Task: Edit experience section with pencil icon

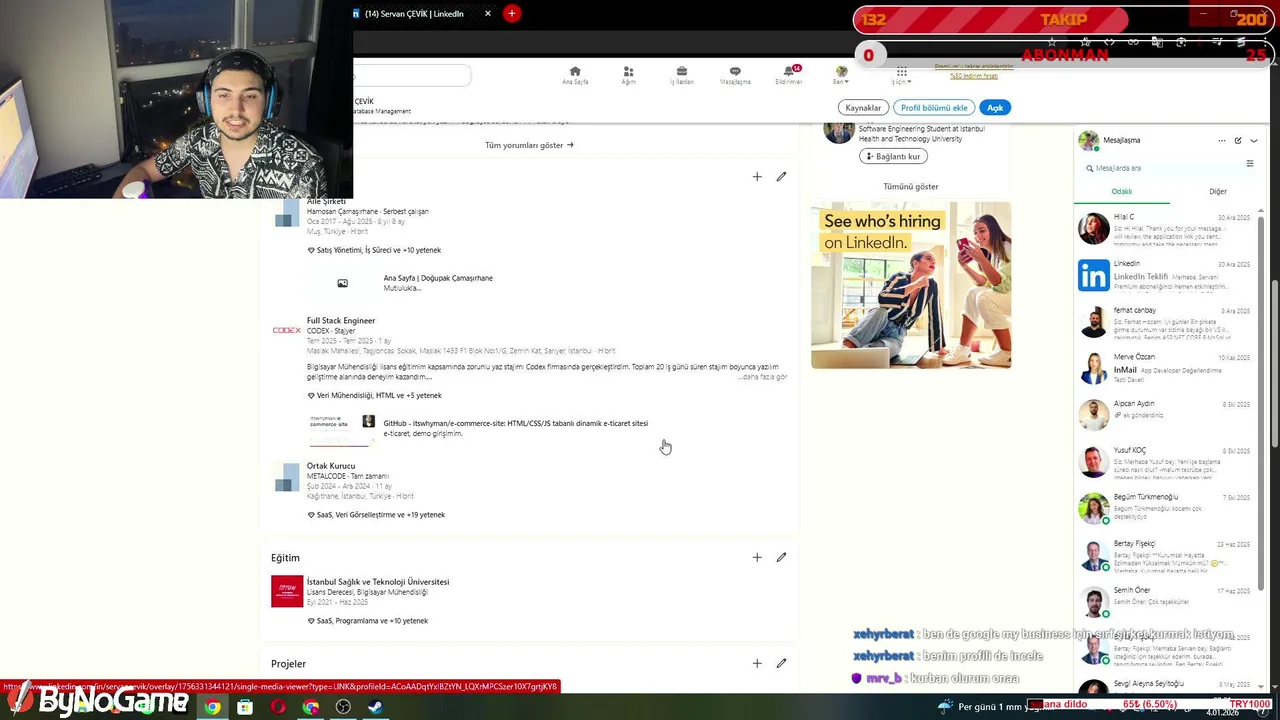Action: 781,177
